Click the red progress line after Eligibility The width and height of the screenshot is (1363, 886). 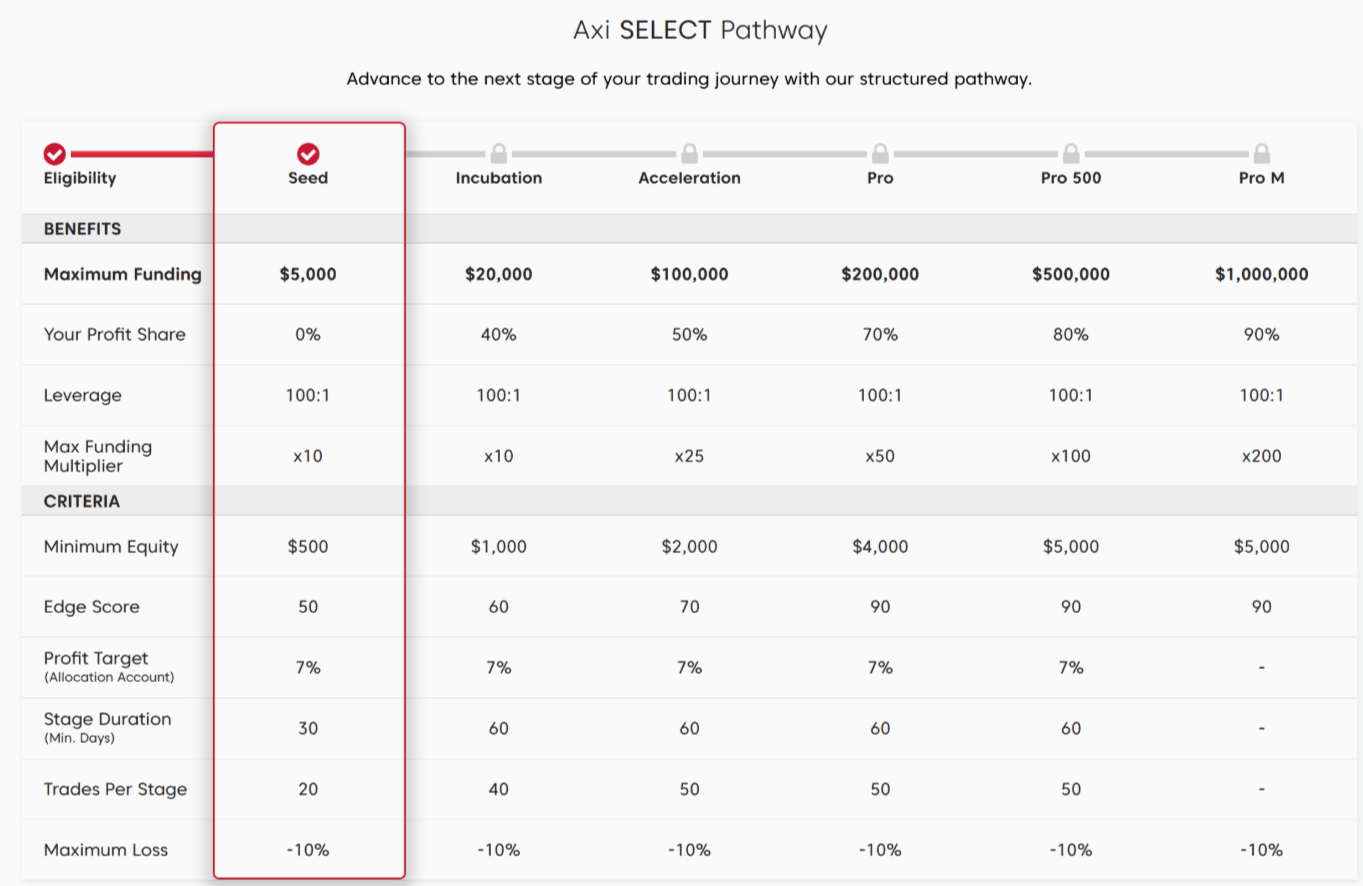[x=140, y=155]
